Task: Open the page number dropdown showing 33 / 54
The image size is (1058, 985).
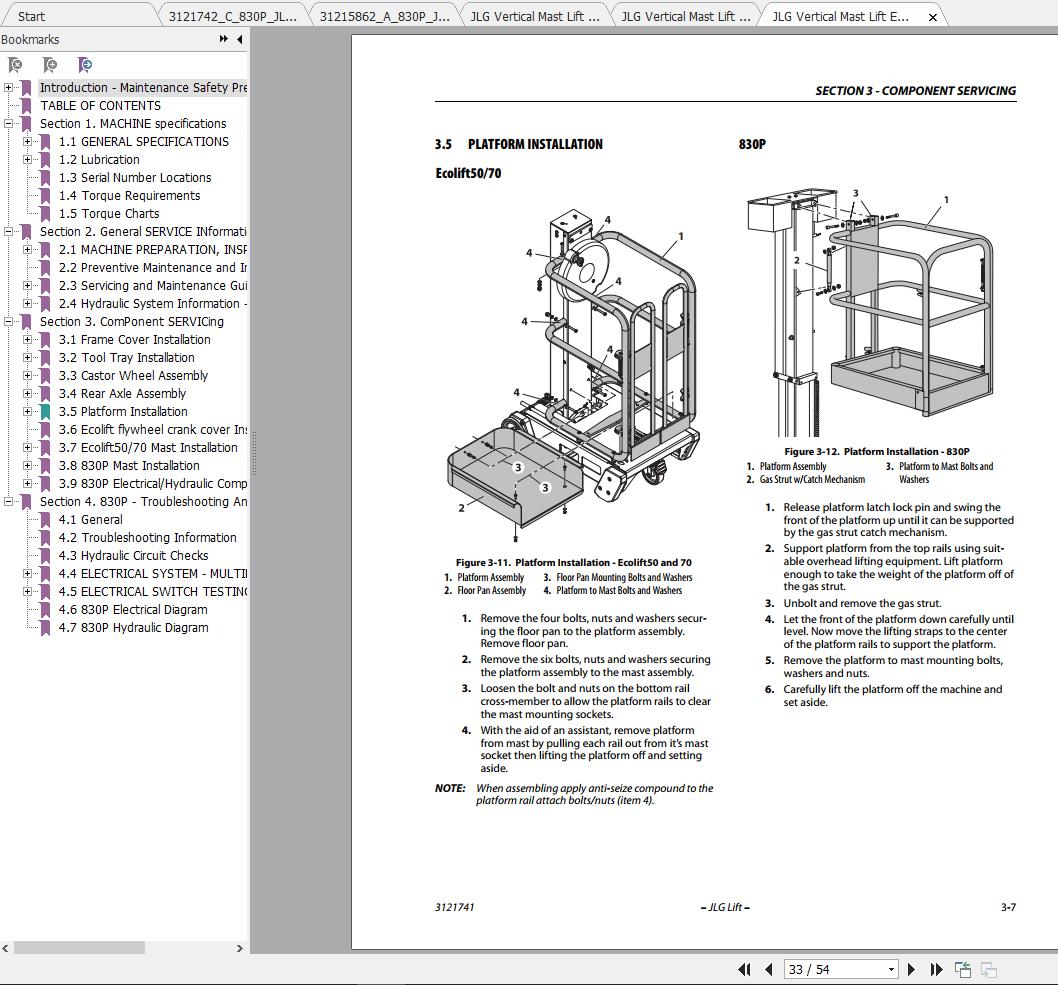Action: pos(891,969)
